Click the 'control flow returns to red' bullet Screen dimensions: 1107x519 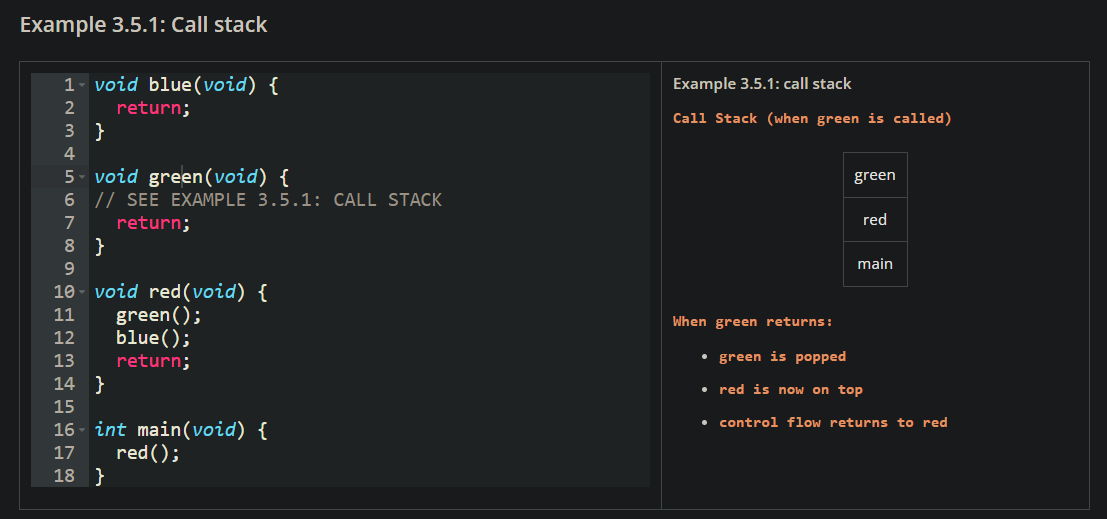(832, 422)
